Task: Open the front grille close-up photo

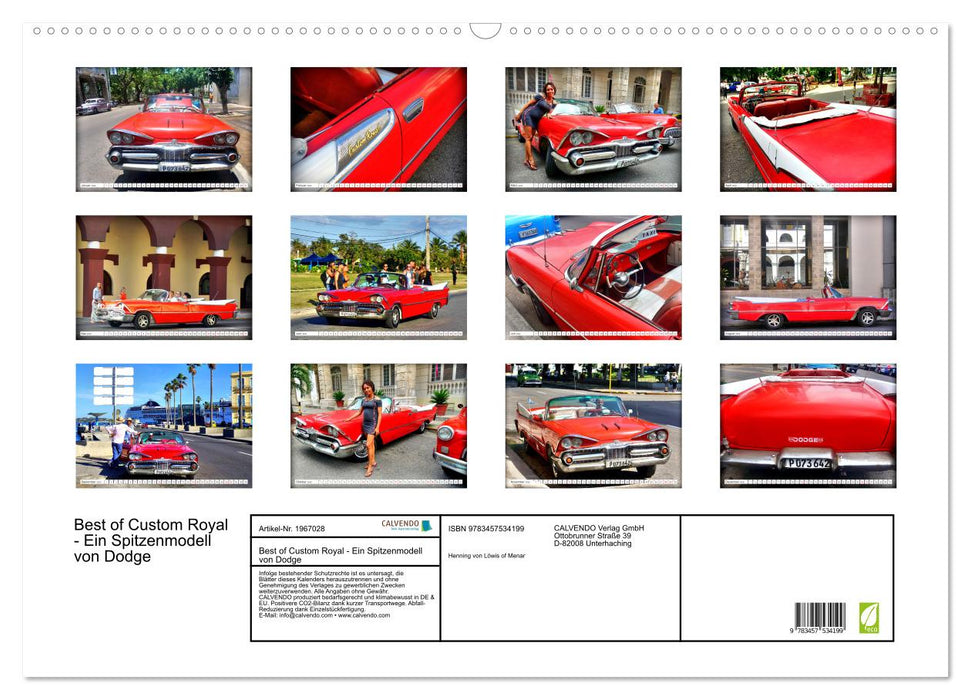Action: tap(163, 130)
